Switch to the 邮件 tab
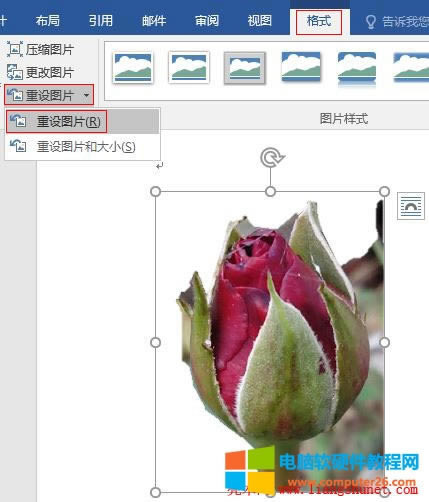This screenshot has height=502, width=429. click(154, 21)
